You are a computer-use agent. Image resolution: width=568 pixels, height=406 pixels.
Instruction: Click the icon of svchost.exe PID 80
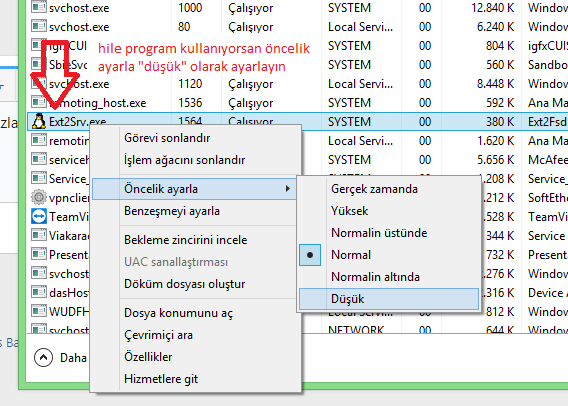[39, 26]
